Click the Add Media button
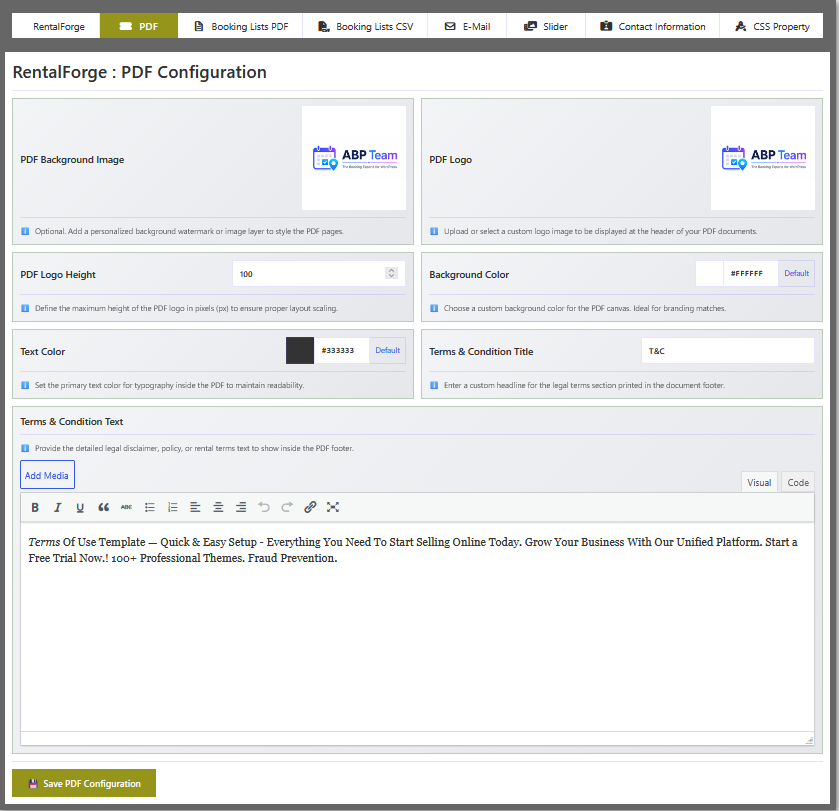Screen dimensions: 839x811 (47, 475)
